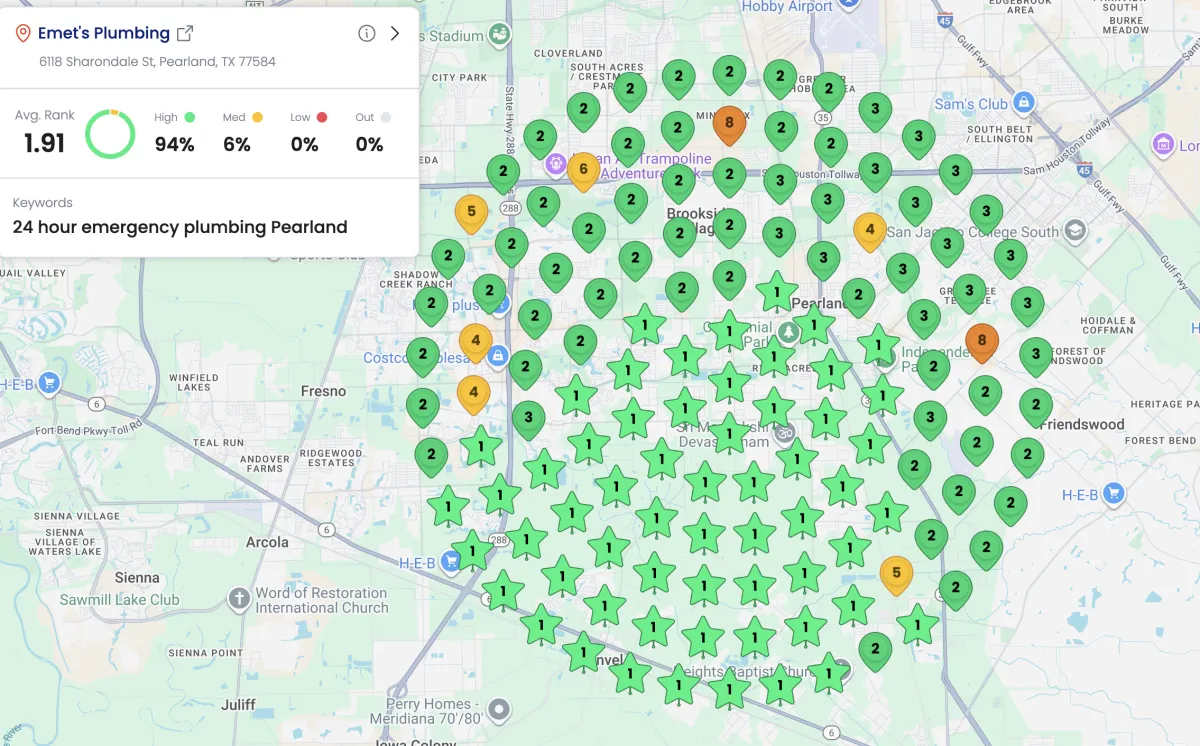Image resolution: width=1200 pixels, height=746 pixels.
Task: Click San Jacinto College South graduation cap icon
Action: pos(1074,232)
